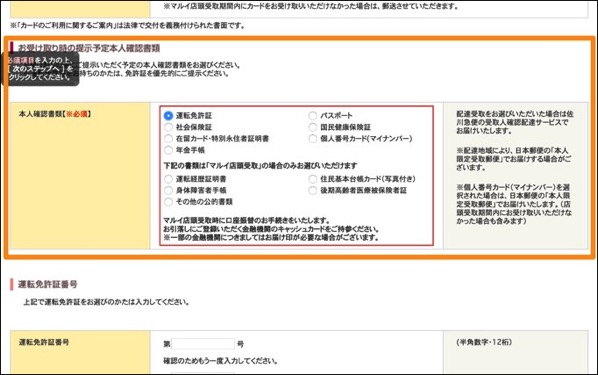598x375 pixels.
Task: Select 在留カード・特別永住者証明書 option
Action: [168, 138]
